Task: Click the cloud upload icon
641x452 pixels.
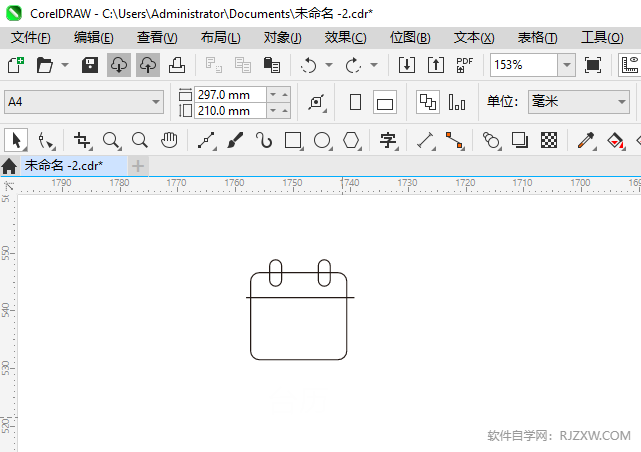Action: tap(148, 65)
